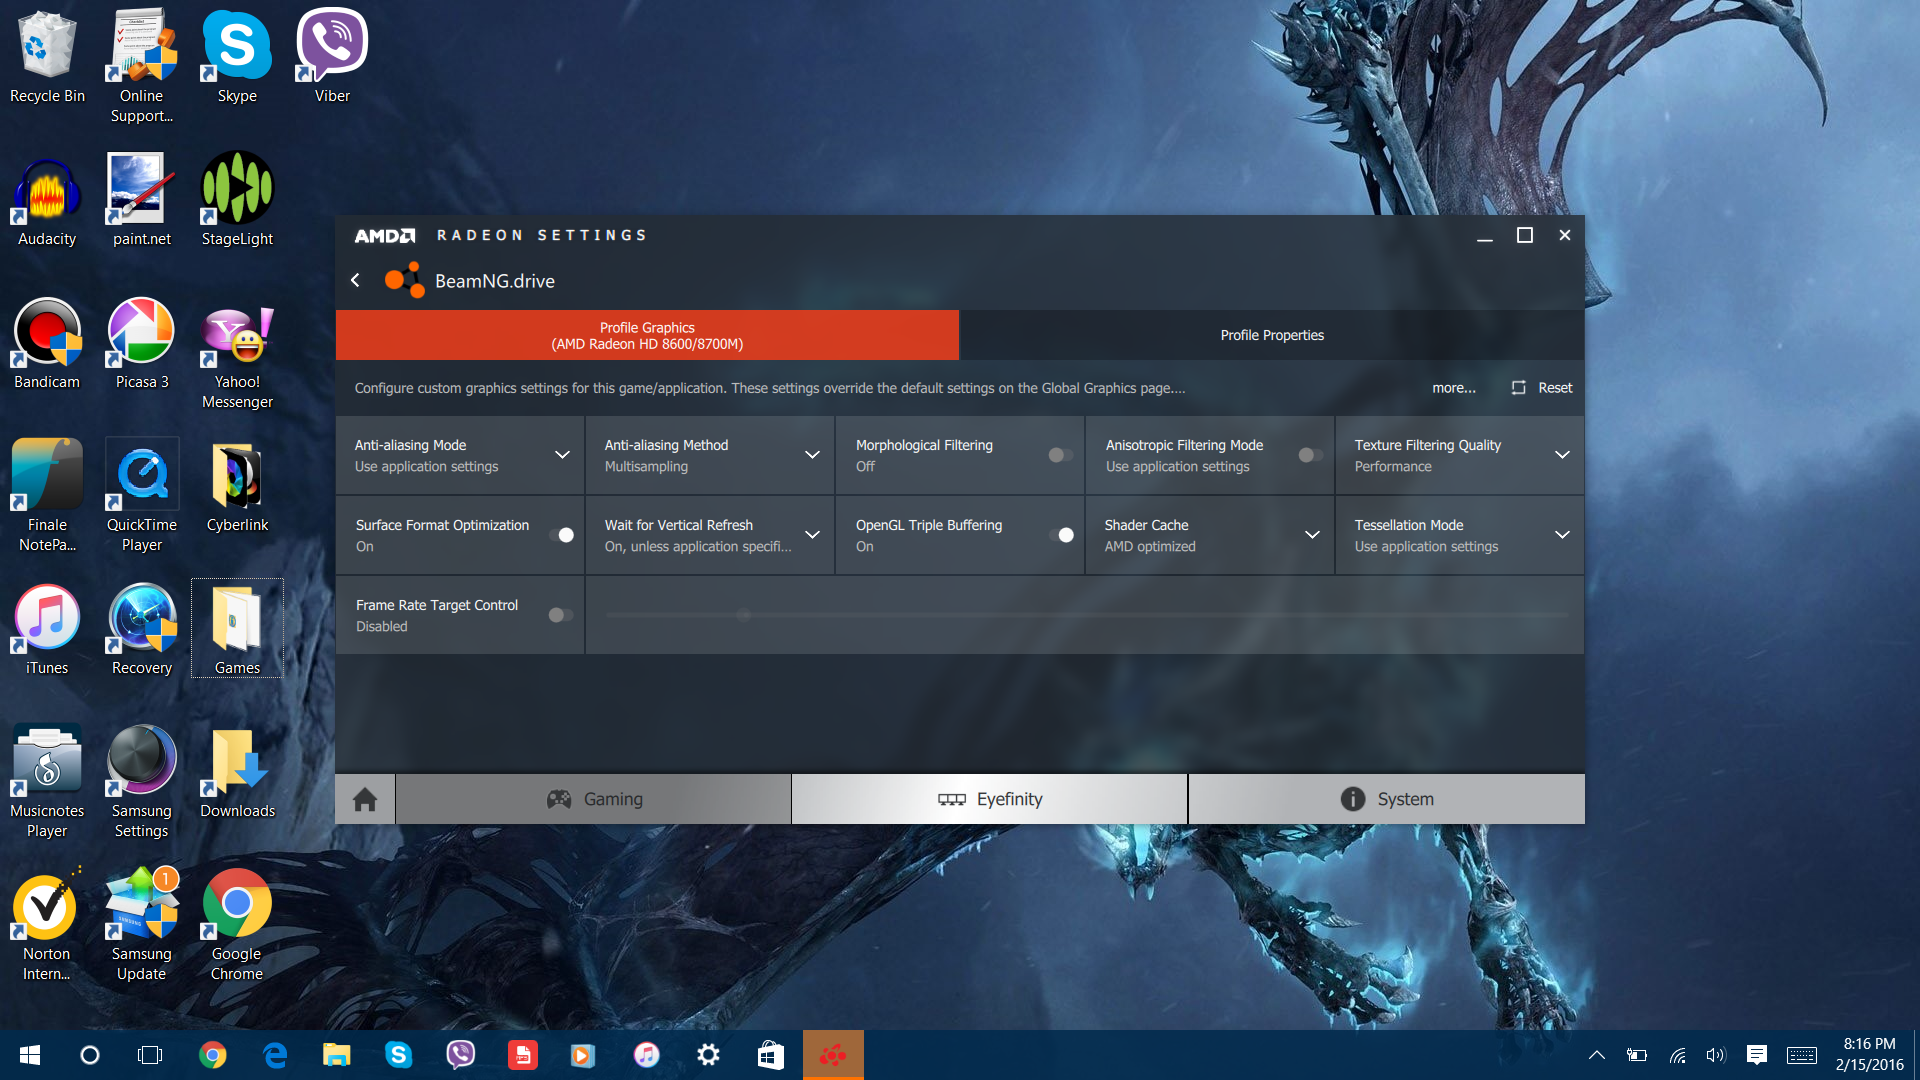The image size is (1920, 1080).
Task: Open Cortana search circle
Action: tap(90, 1055)
